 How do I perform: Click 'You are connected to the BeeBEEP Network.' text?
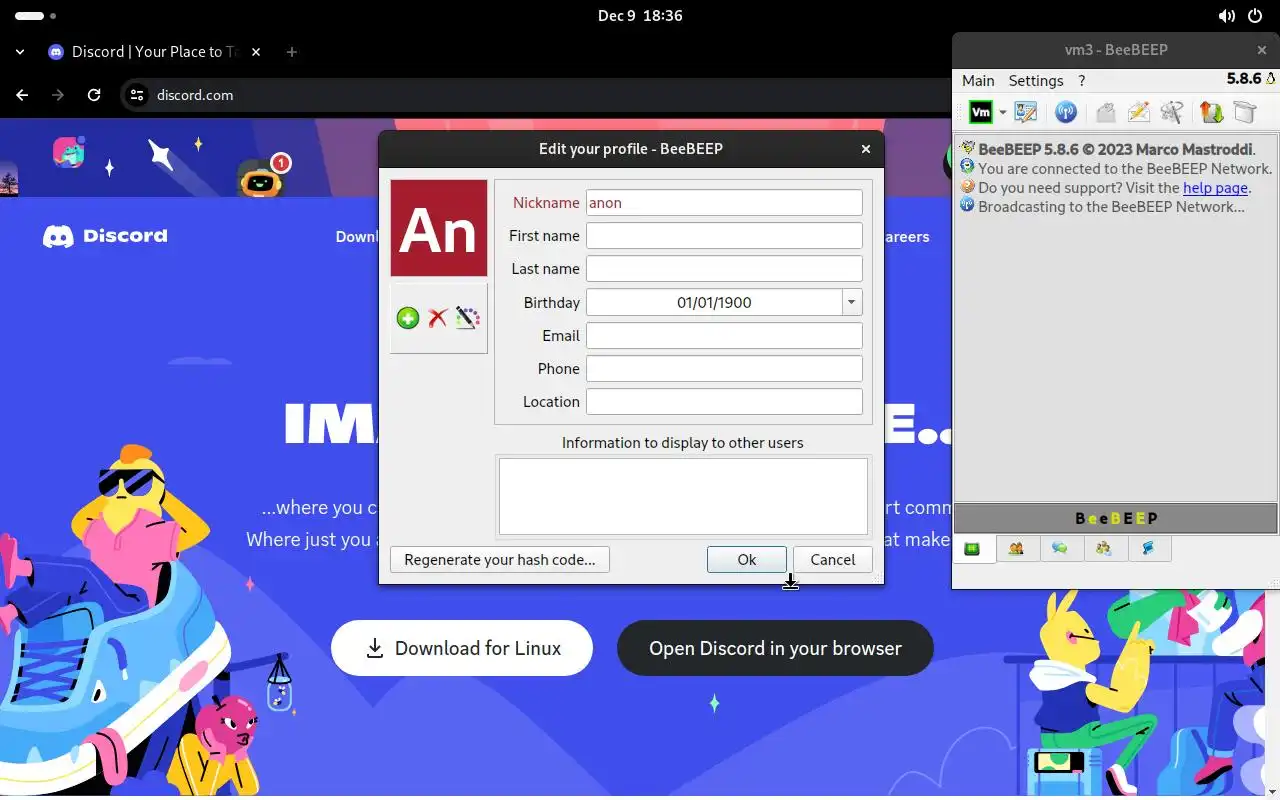(1125, 169)
